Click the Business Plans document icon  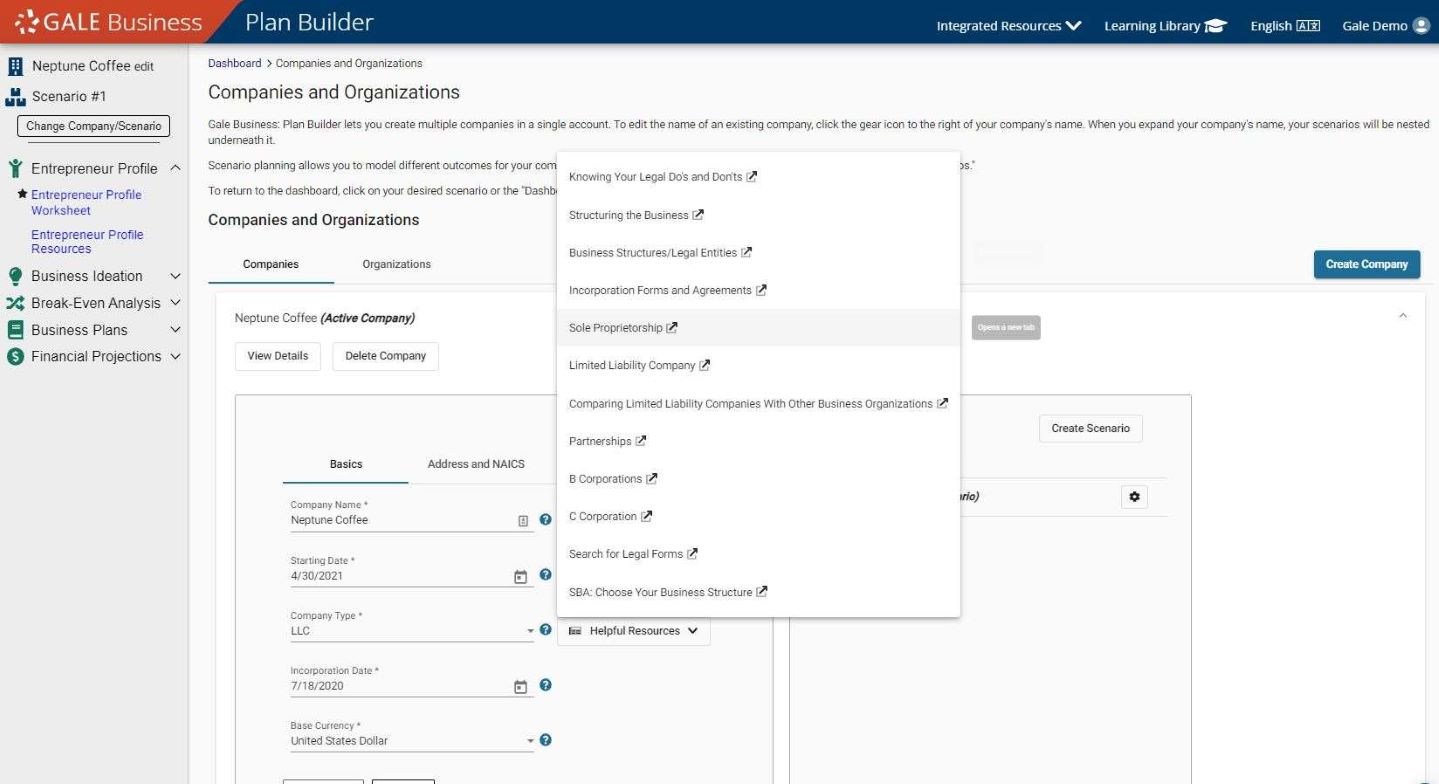pyautogui.click(x=15, y=330)
